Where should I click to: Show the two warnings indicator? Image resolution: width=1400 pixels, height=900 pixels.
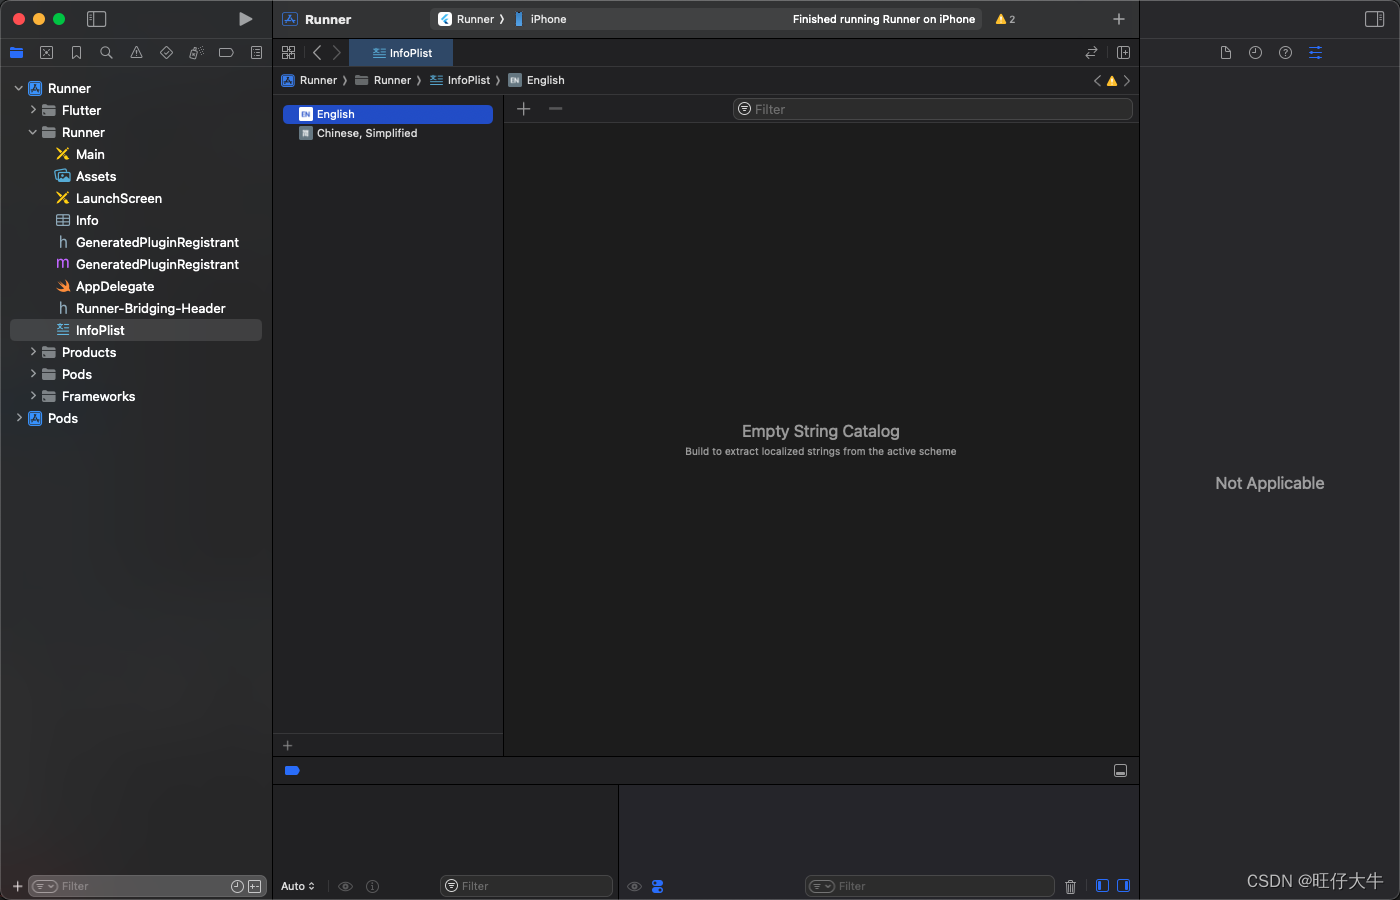(1005, 19)
